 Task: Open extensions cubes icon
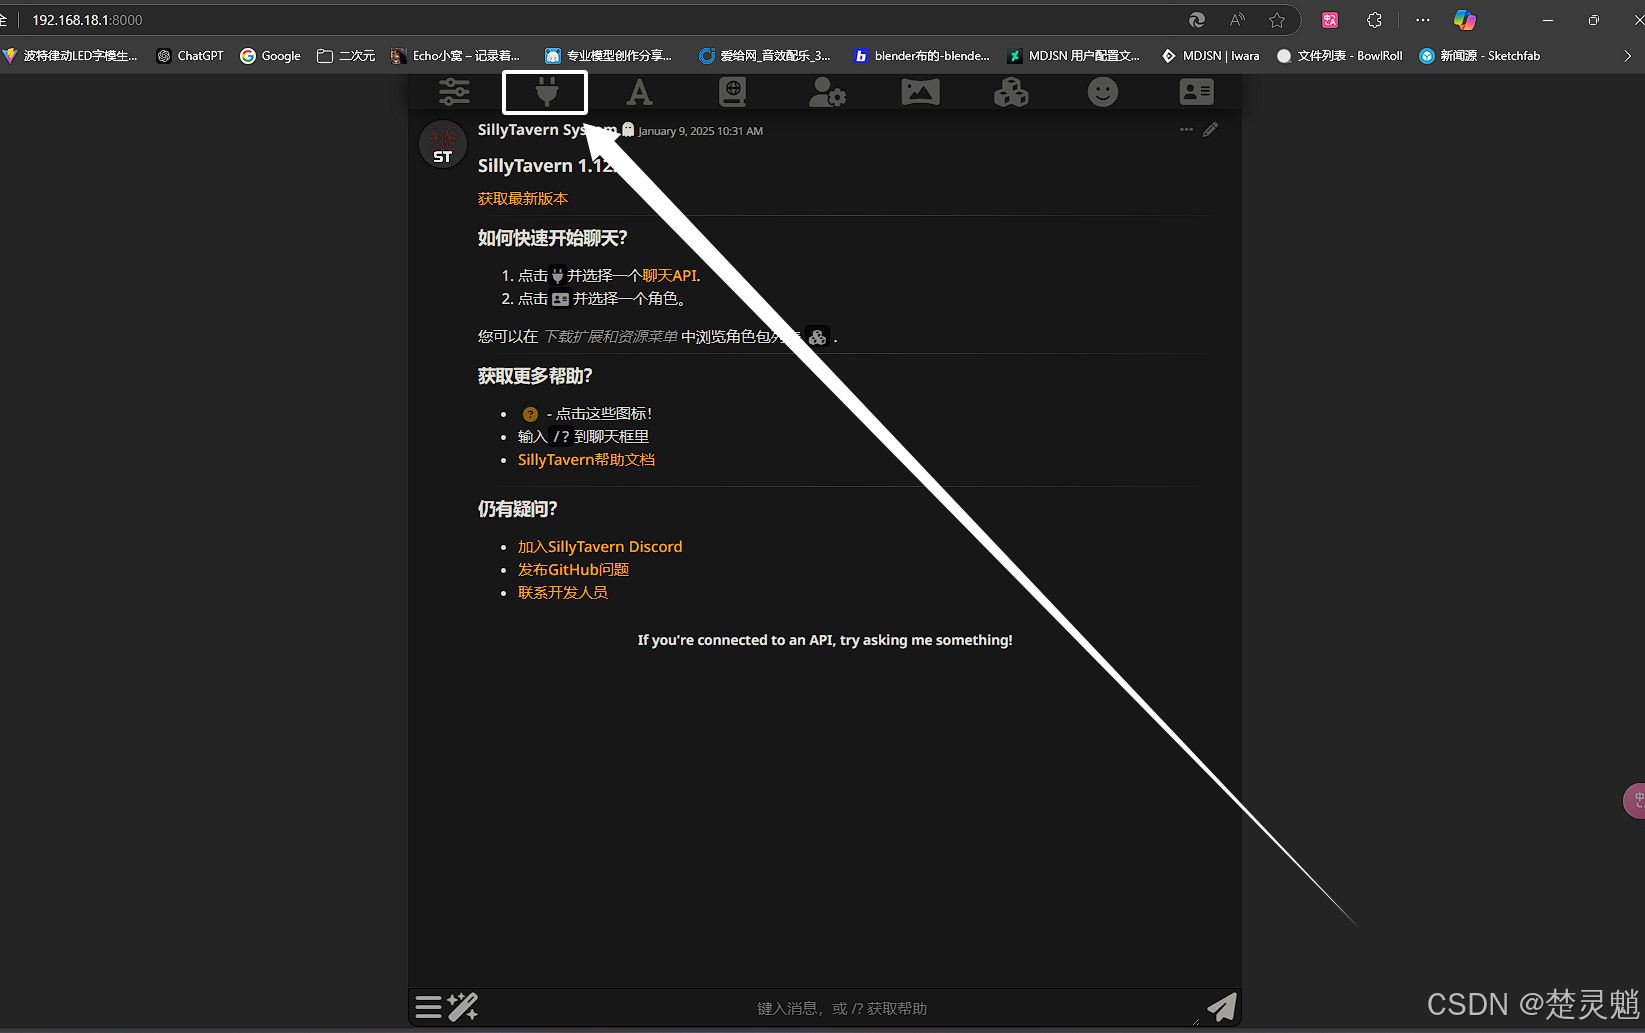tap(1011, 92)
